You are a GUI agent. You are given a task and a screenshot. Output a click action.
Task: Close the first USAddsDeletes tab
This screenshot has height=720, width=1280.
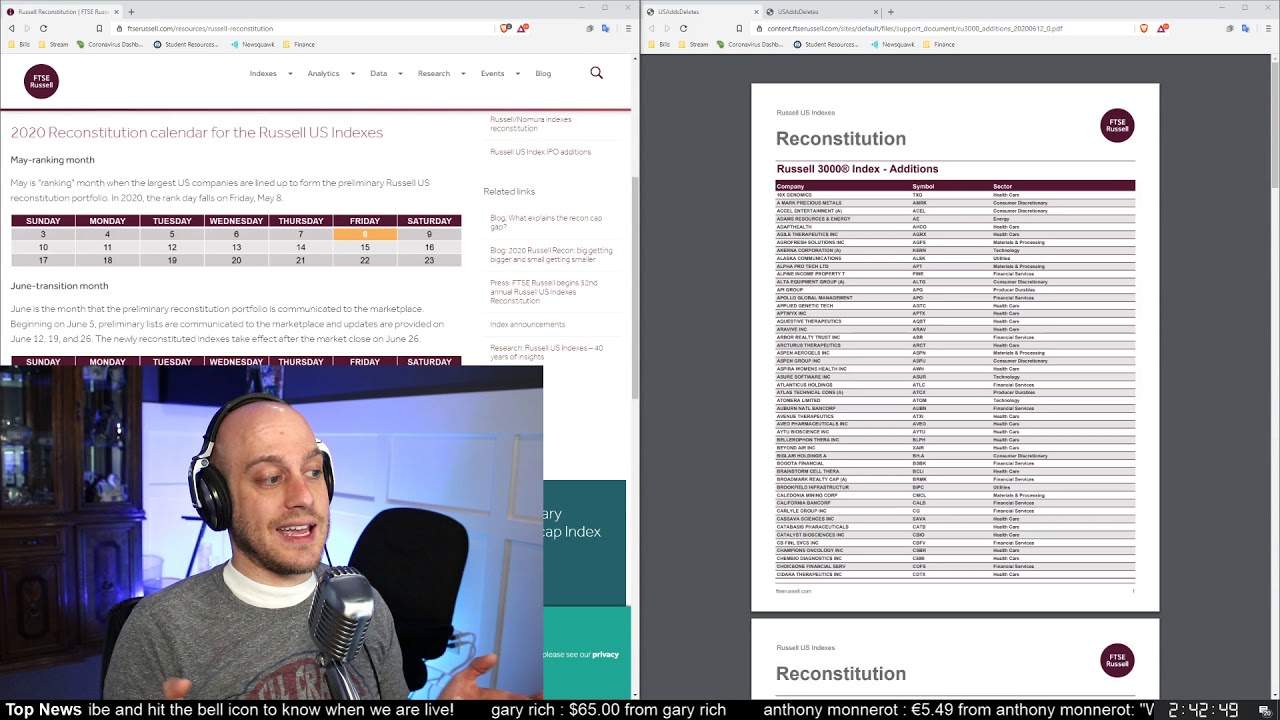(756, 12)
